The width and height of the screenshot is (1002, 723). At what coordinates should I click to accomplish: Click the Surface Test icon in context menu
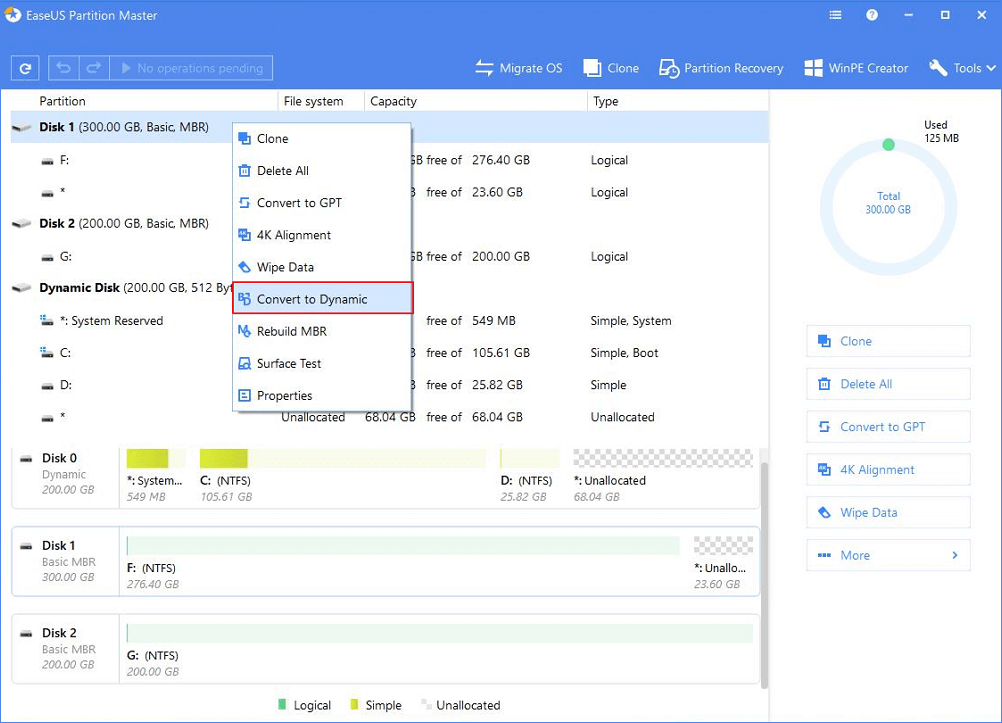pos(244,363)
